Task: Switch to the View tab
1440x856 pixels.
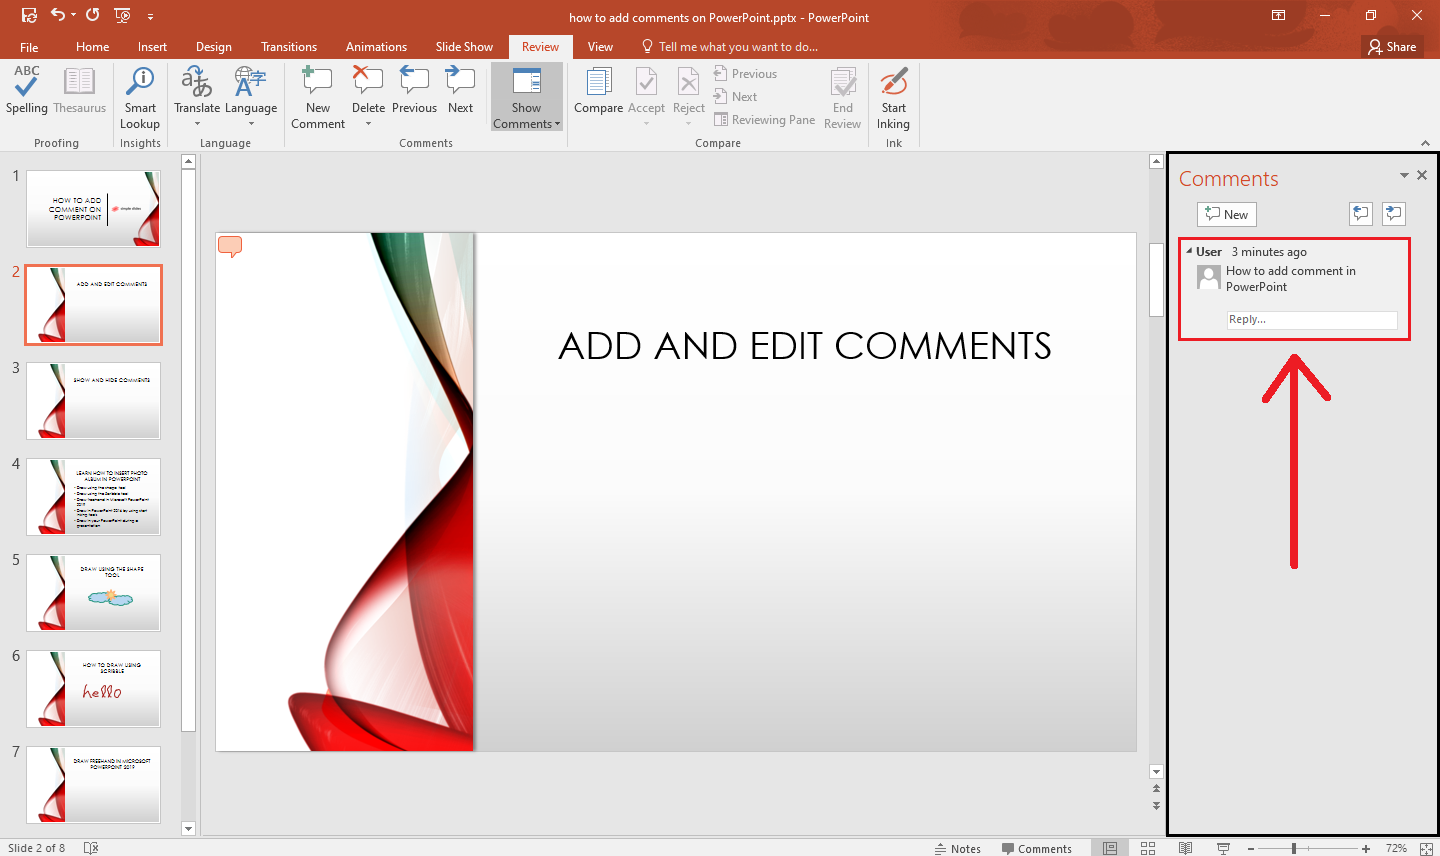Action: click(600, 47)
